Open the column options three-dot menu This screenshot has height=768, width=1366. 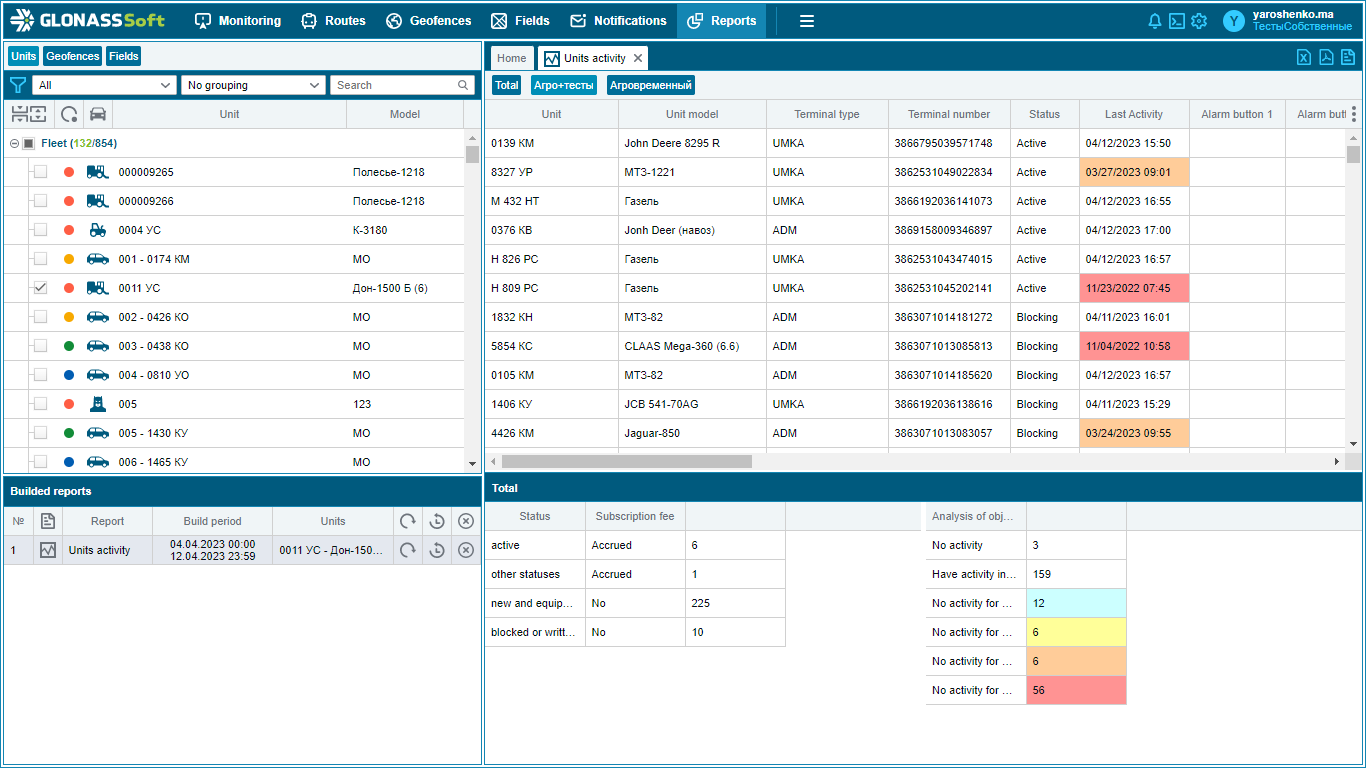click(x=1354, y=114)
